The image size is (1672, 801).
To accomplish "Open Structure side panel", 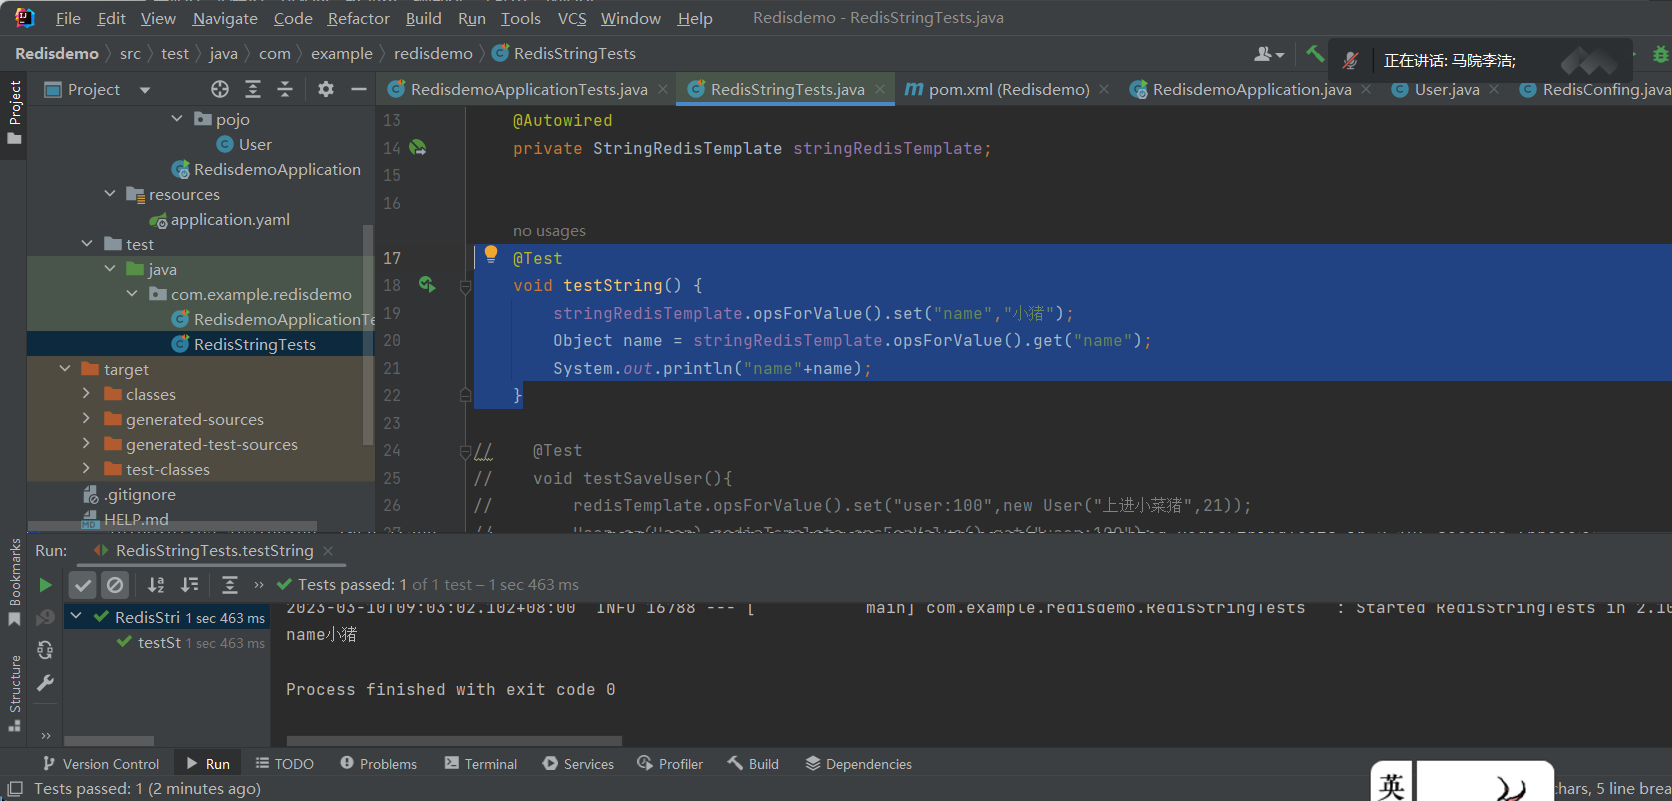I will (x=14, y=693).
